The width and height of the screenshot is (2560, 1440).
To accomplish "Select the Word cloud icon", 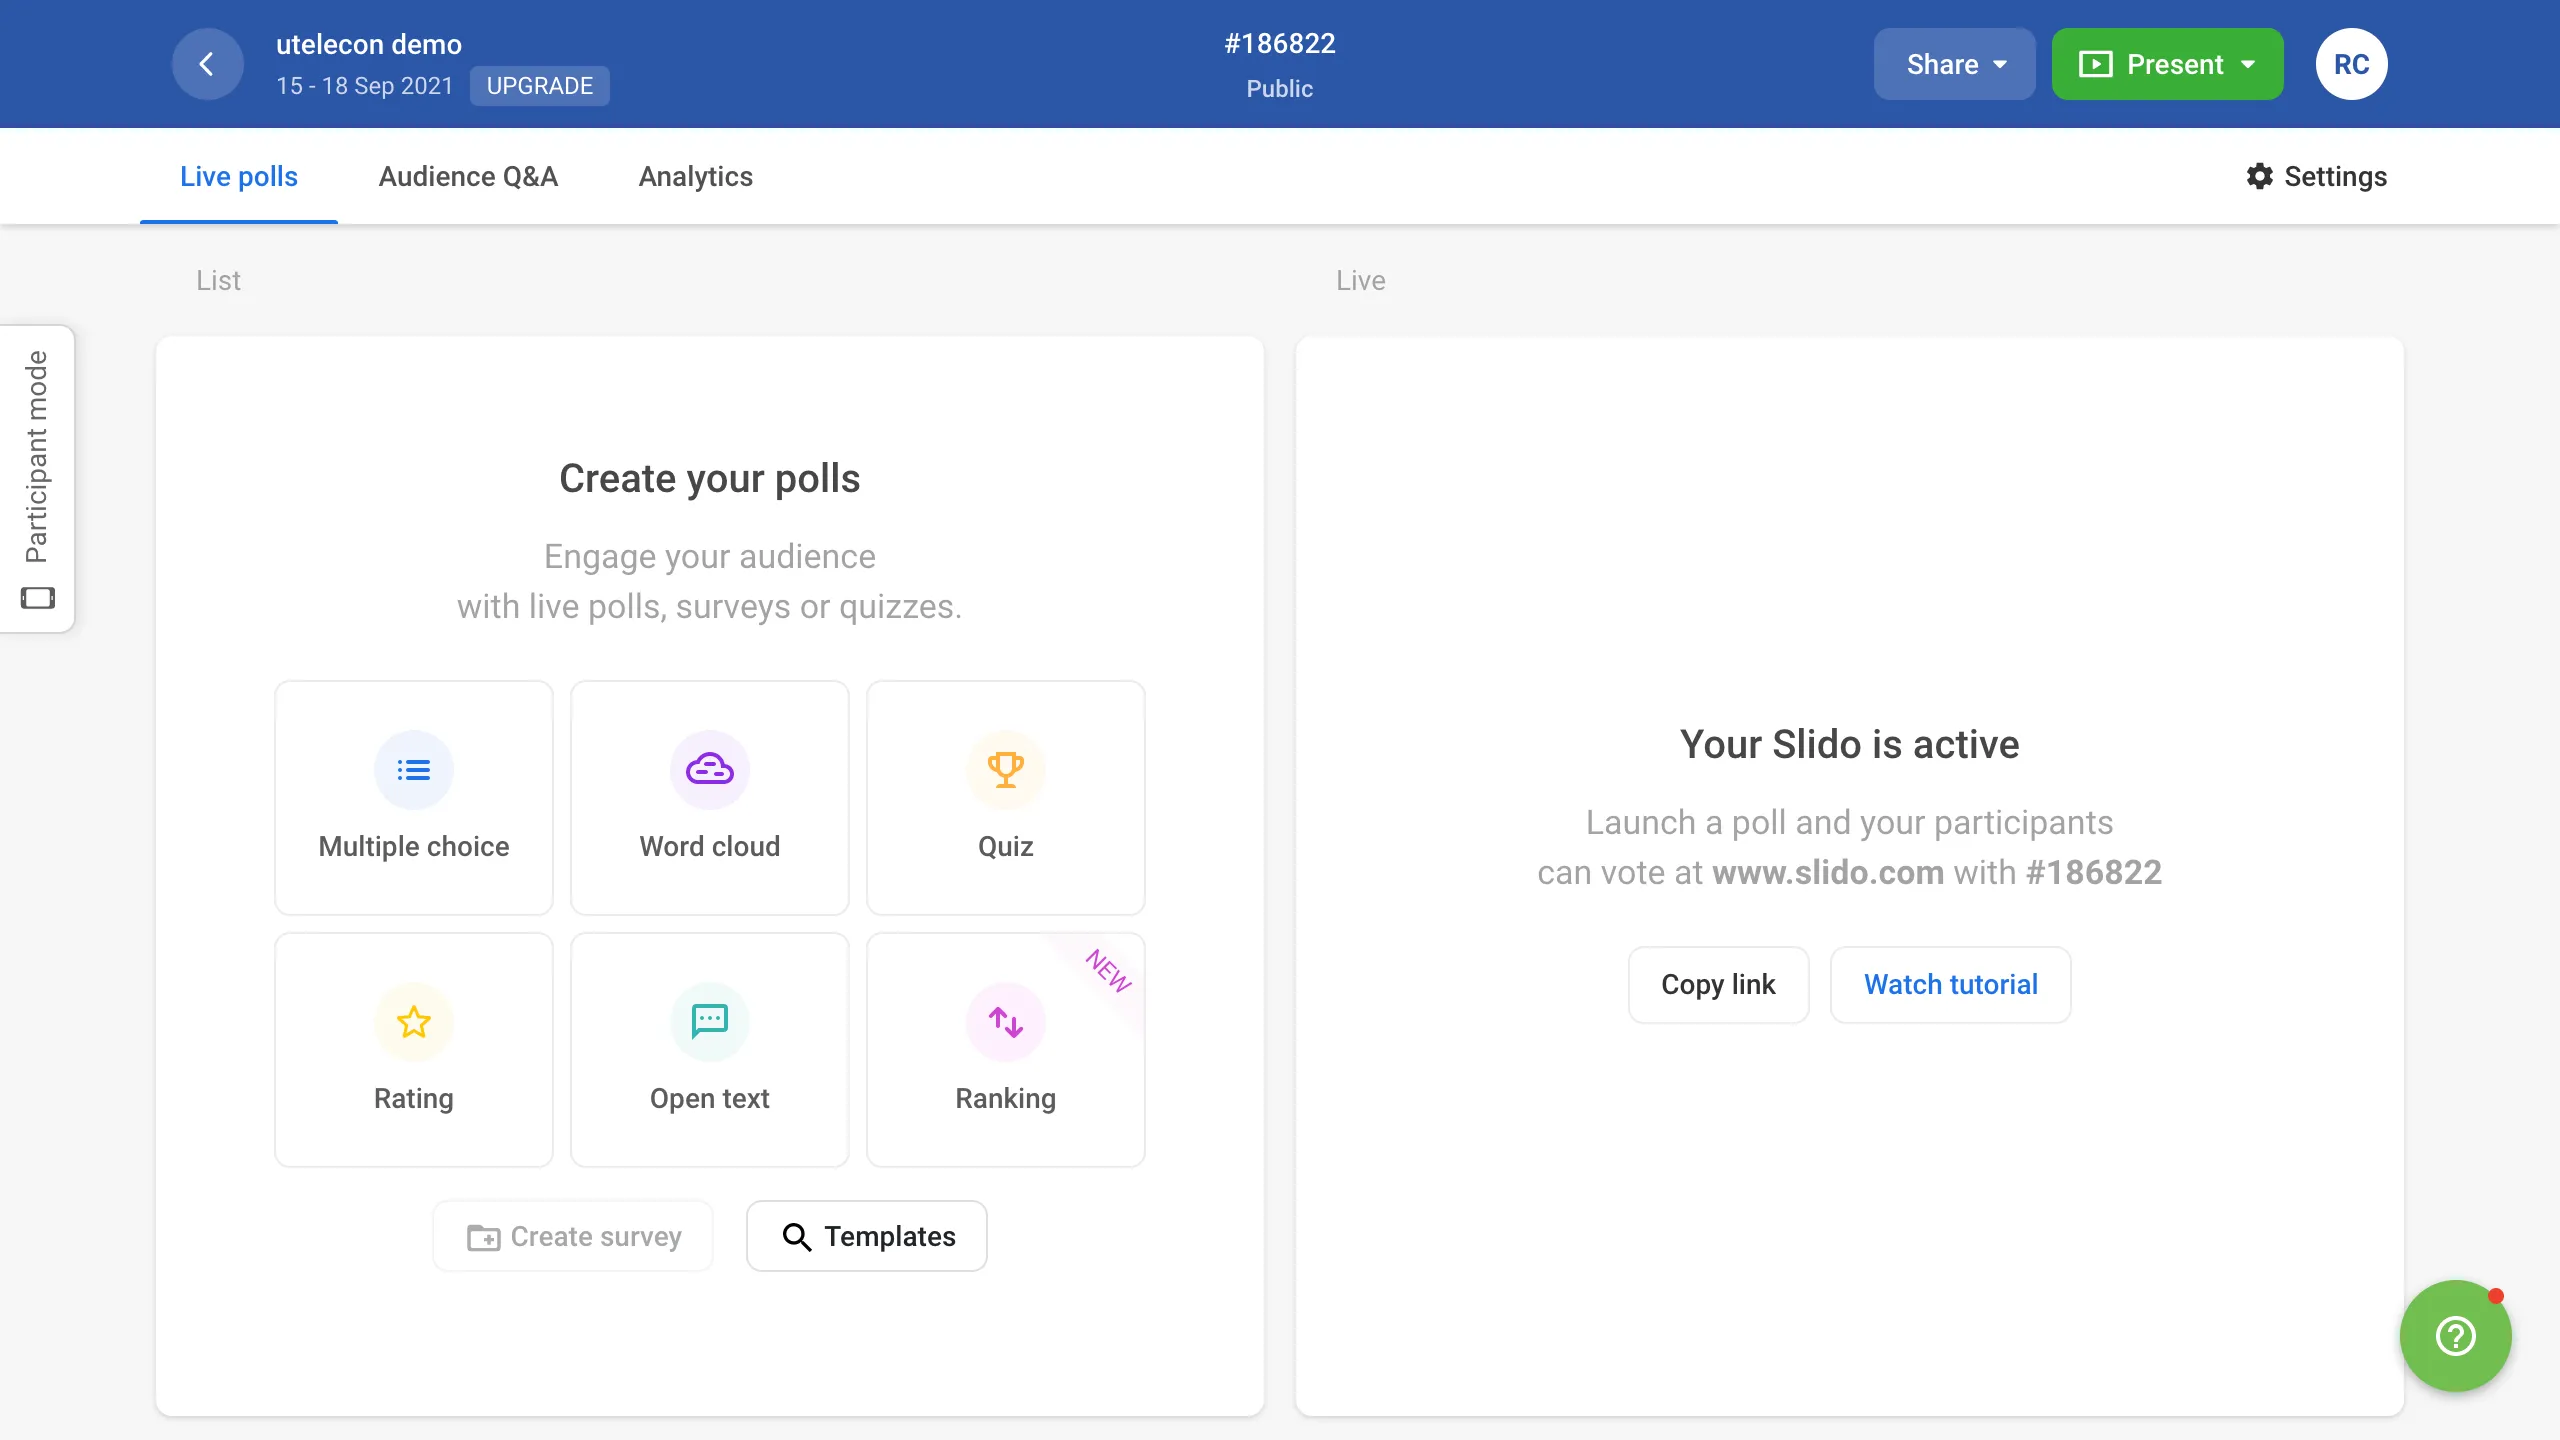I will point(709,770).
